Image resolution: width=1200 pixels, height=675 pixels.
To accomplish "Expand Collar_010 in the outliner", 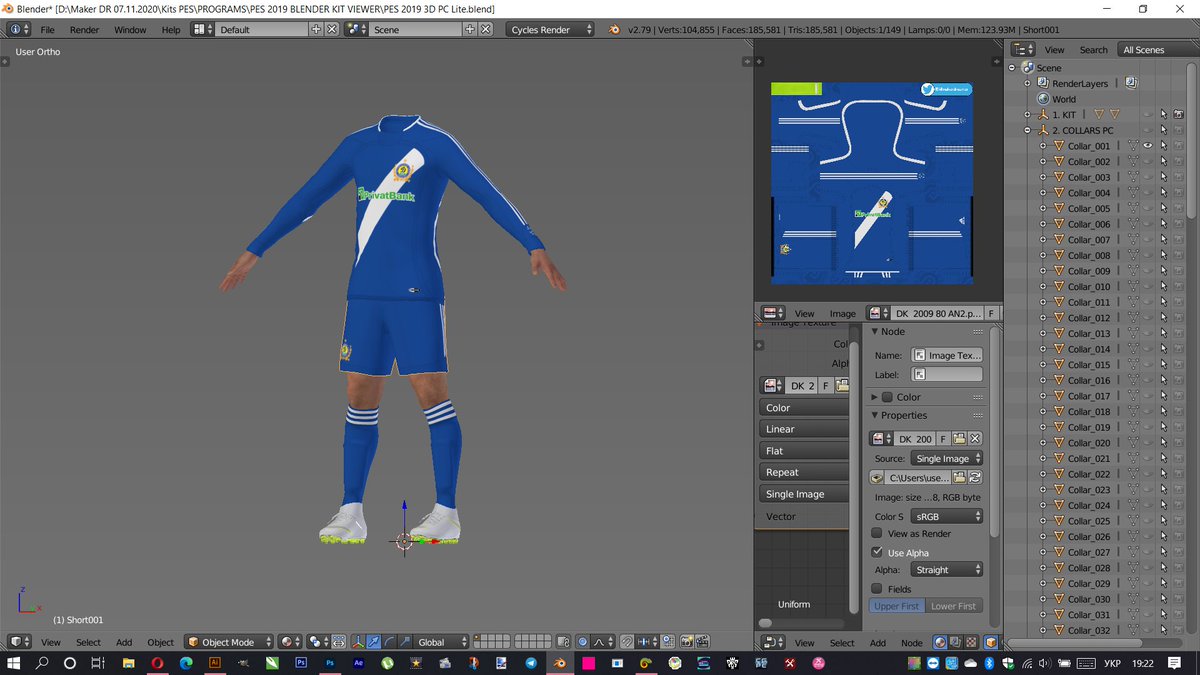I will 1043,287.
